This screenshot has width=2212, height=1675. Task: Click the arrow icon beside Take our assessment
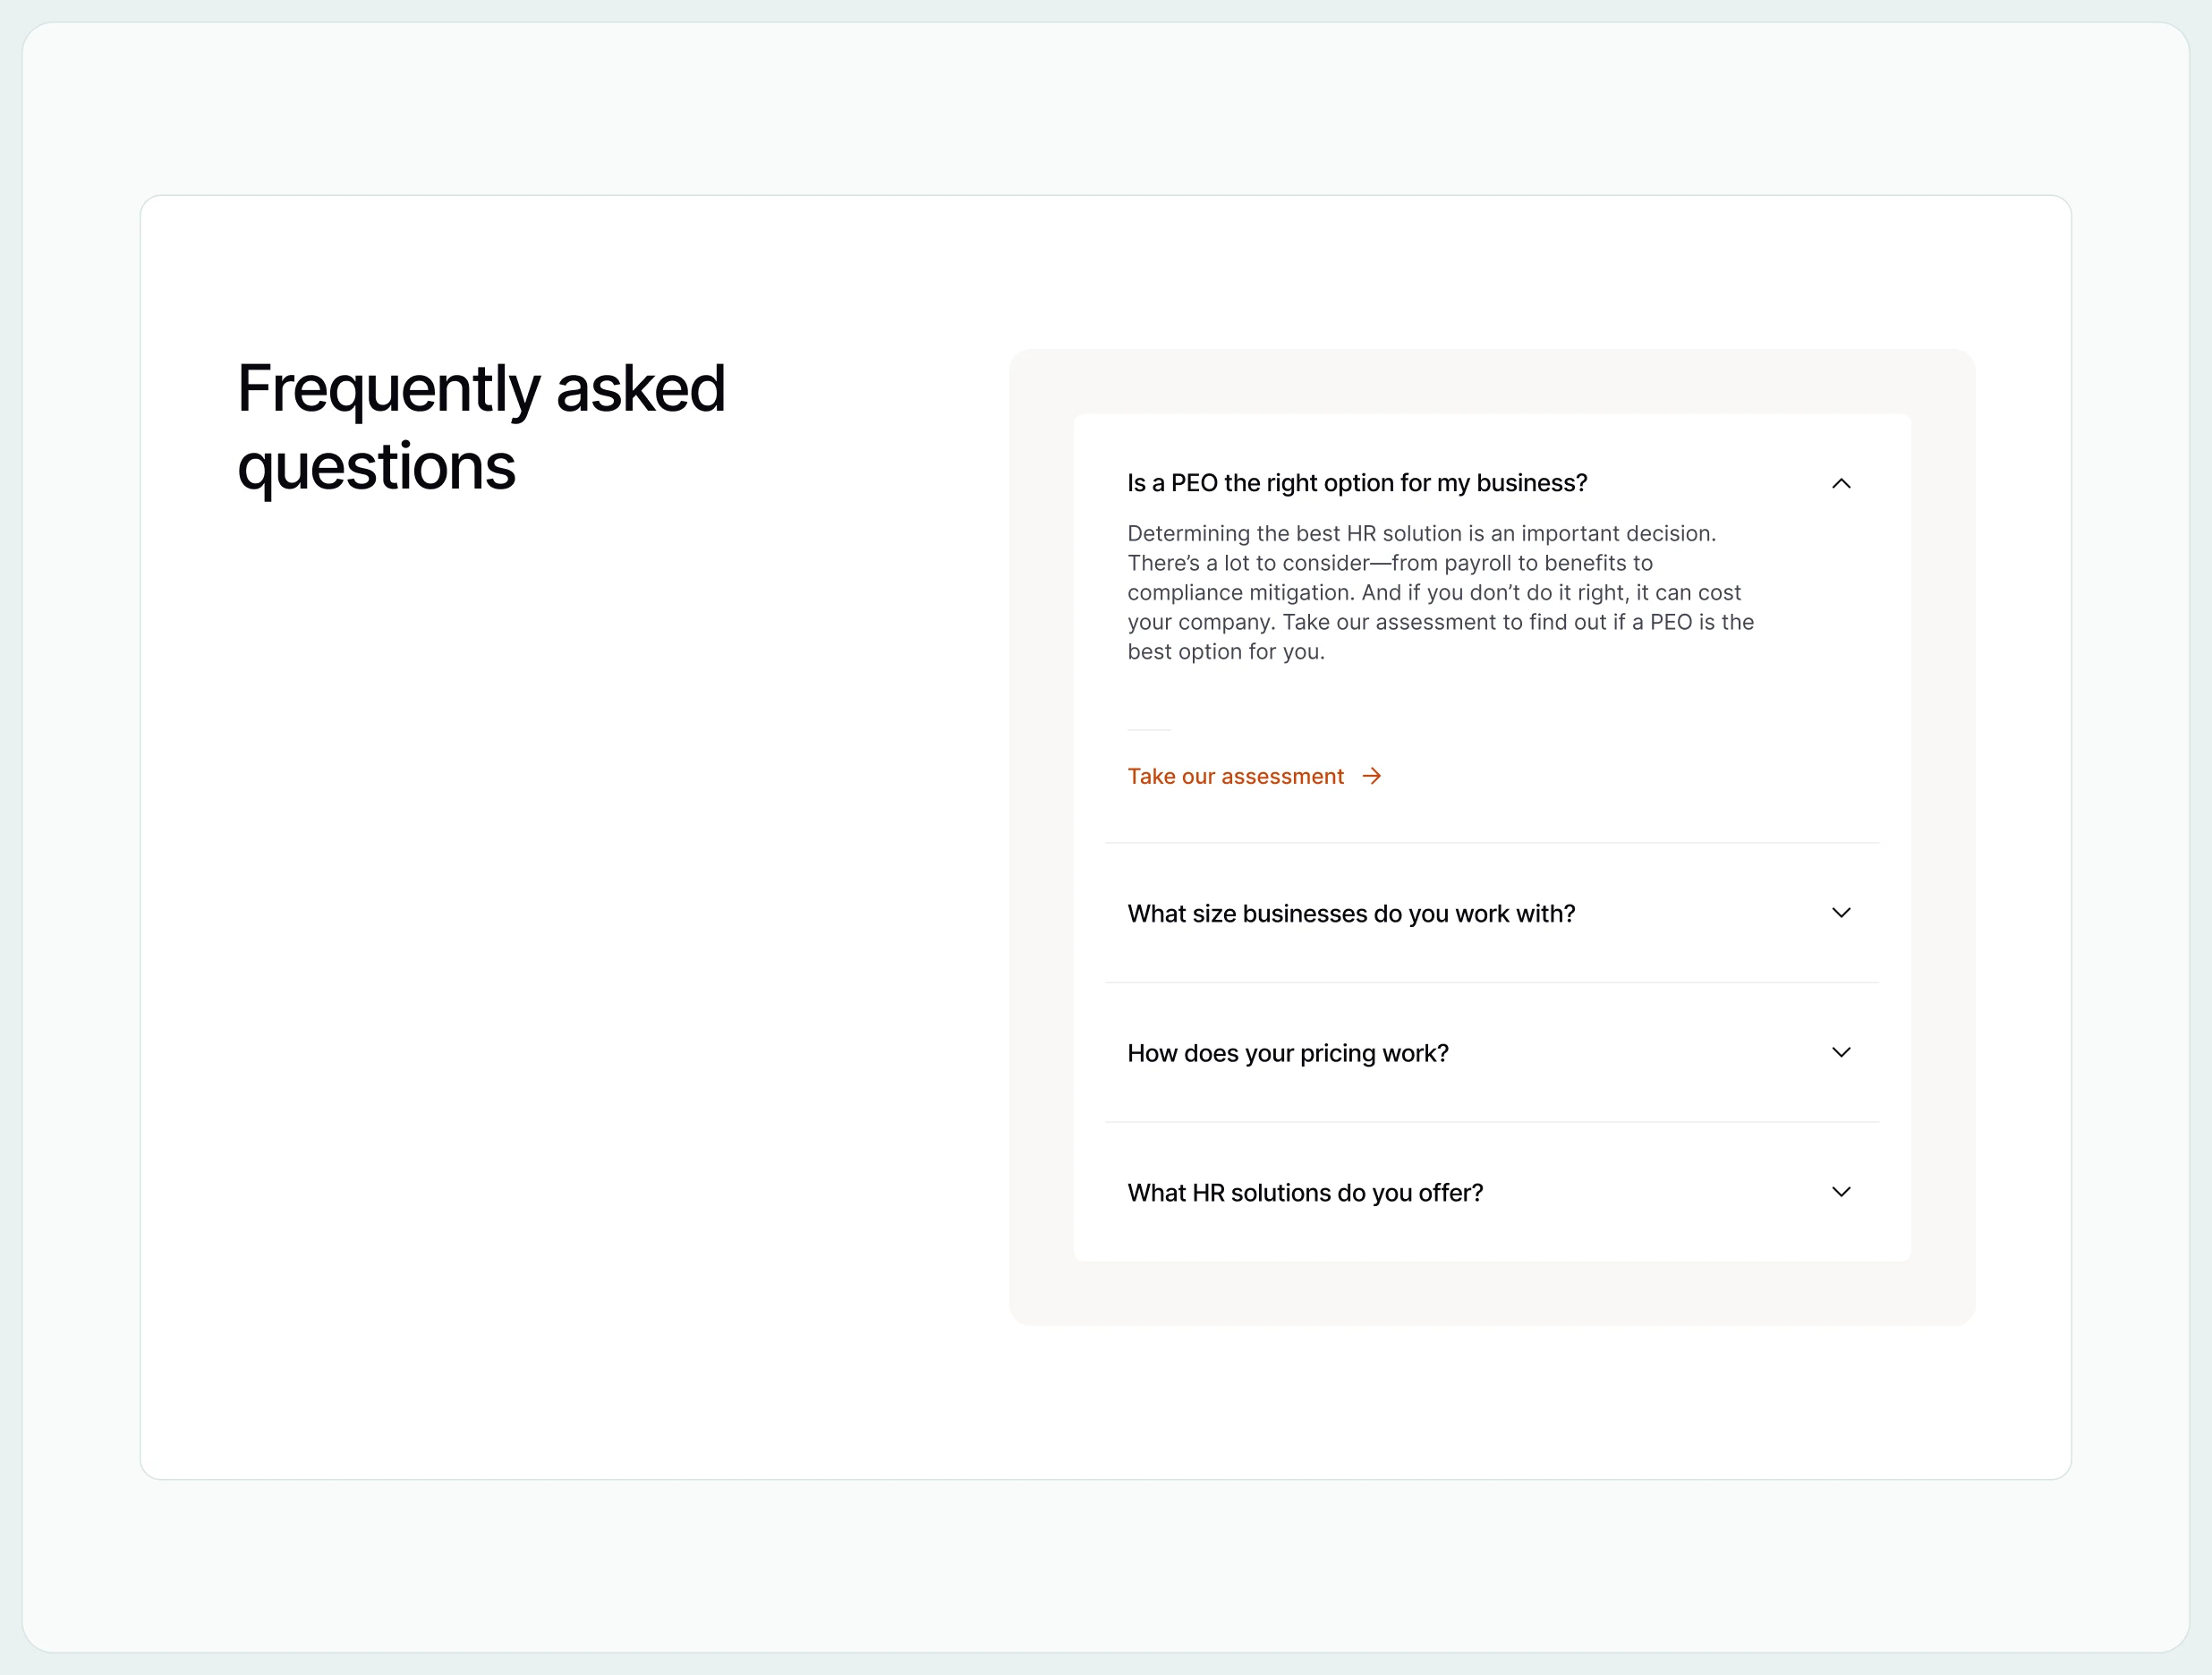tap(1372, 776)
